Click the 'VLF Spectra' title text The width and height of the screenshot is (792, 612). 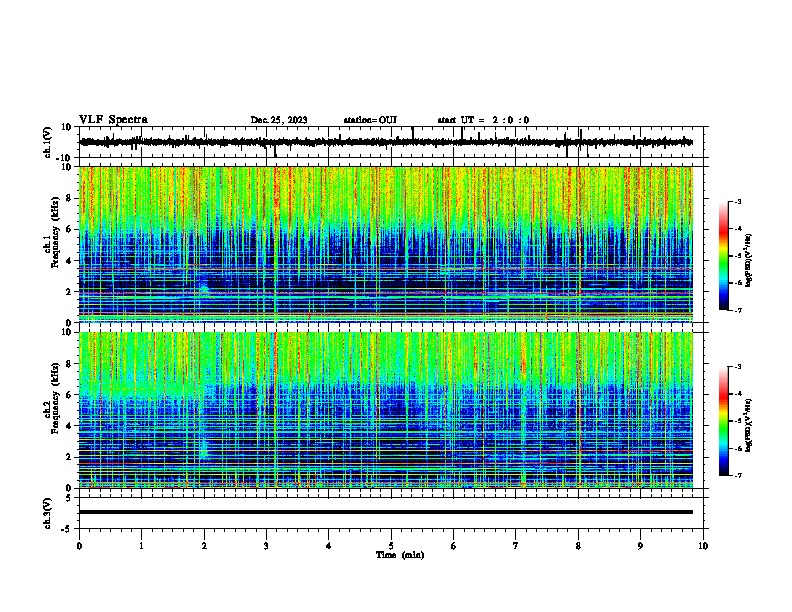113,120
